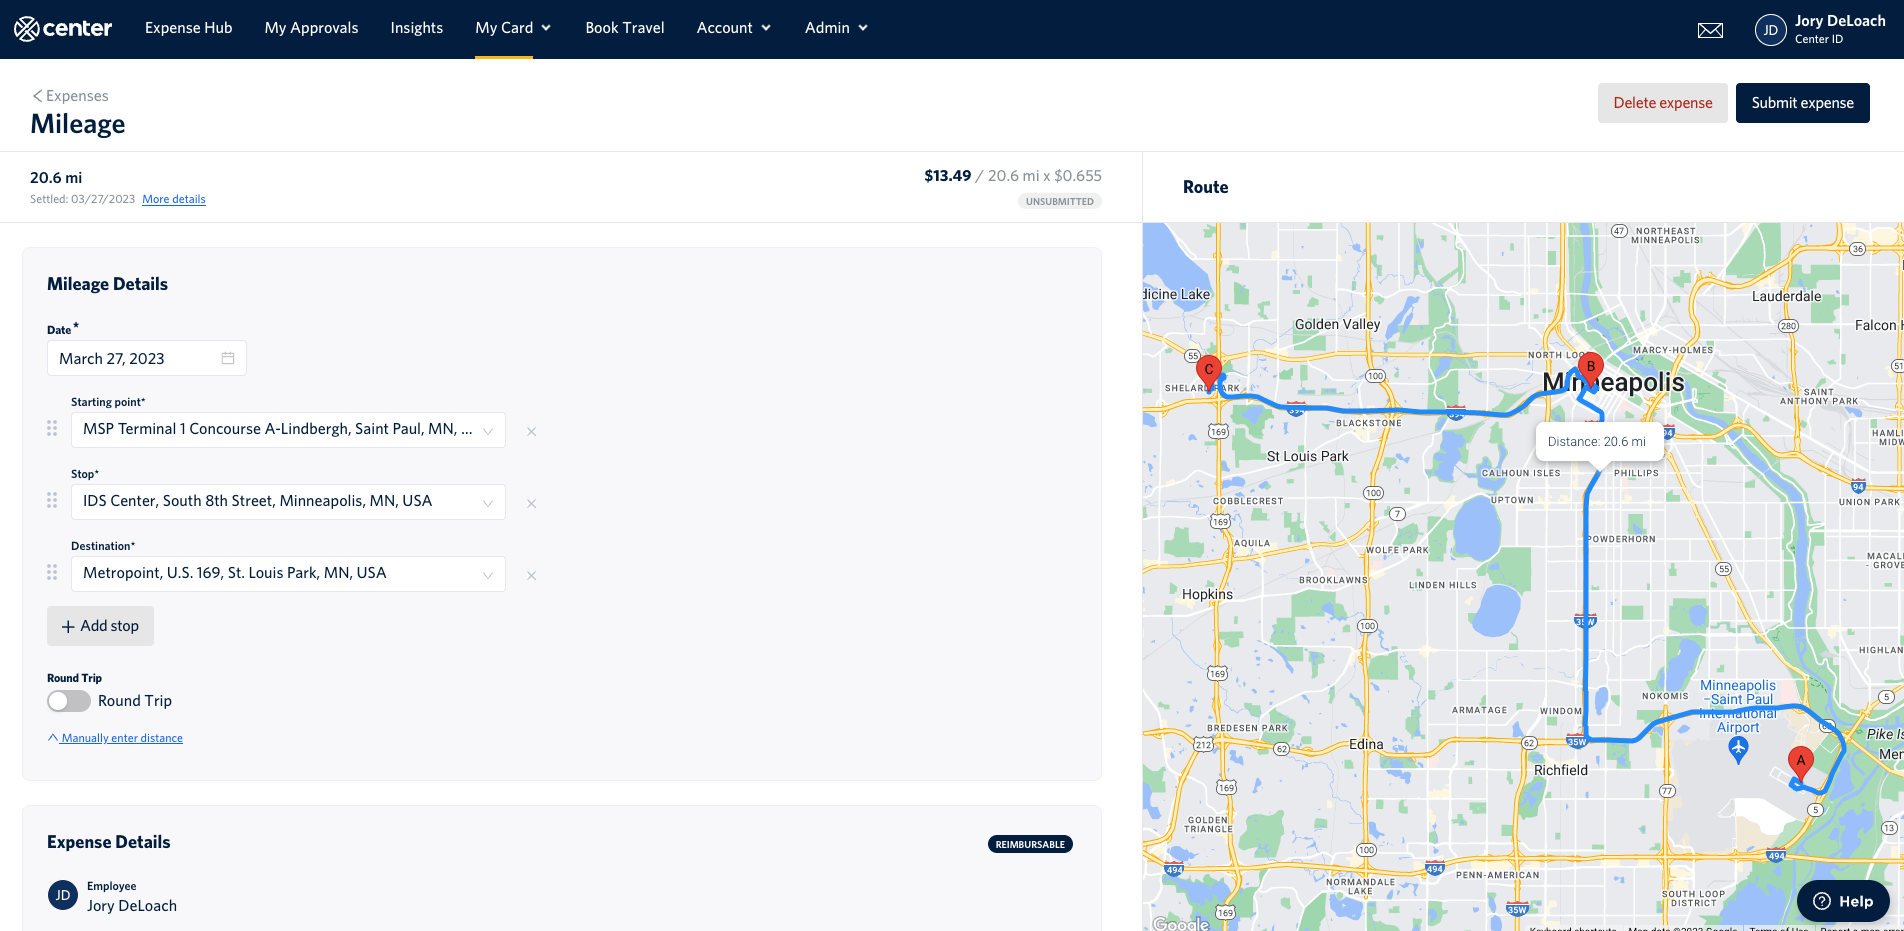Remove the IDS Center stop with X
The width and height of the screenshot is (1904, 931).
532,504
